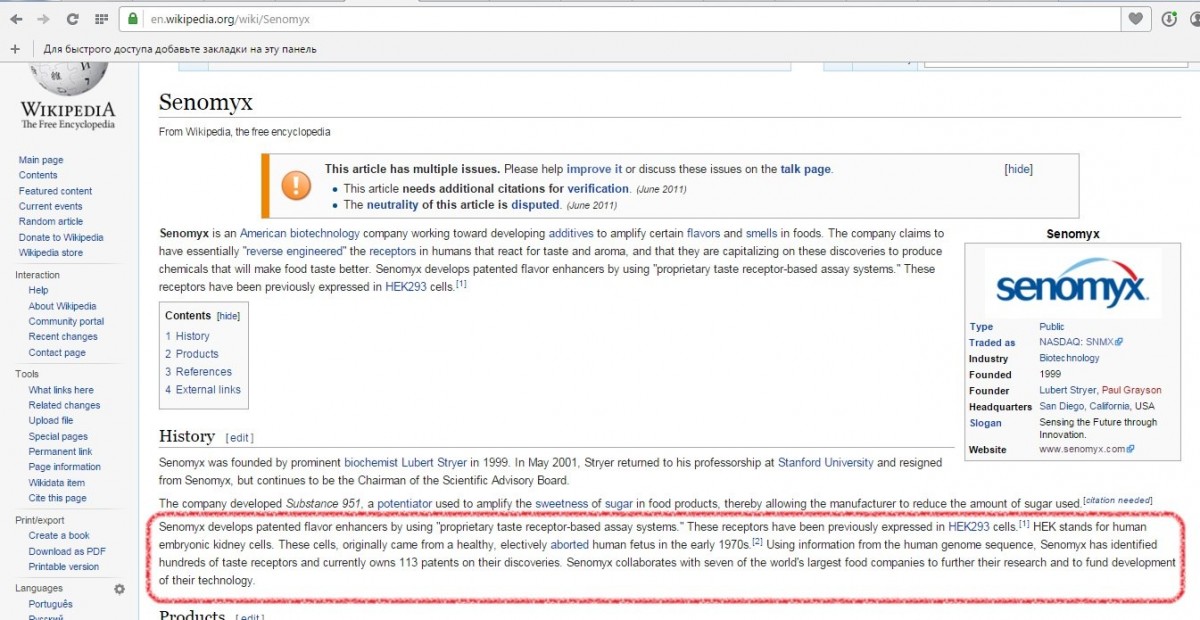Reload the Senomyx page
The width and height of the screenshot is (1200, 620).
coord(72,19)
